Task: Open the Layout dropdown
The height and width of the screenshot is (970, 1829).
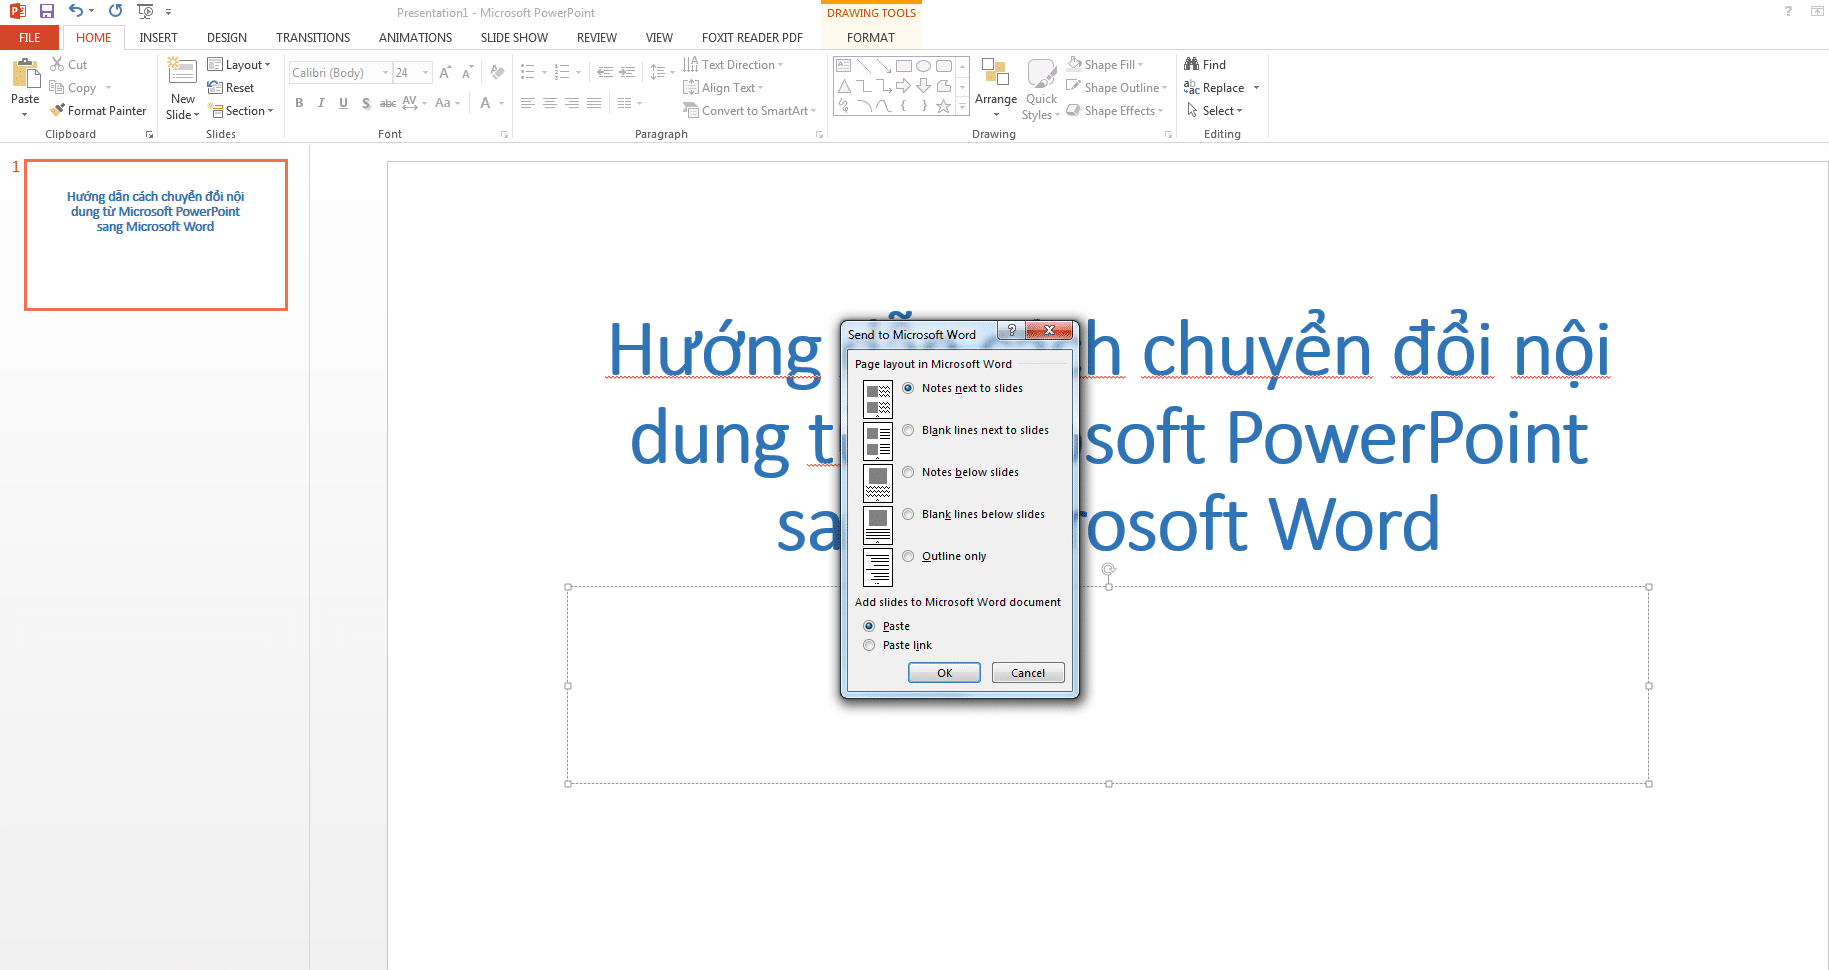Action: [x=239, y=65]
